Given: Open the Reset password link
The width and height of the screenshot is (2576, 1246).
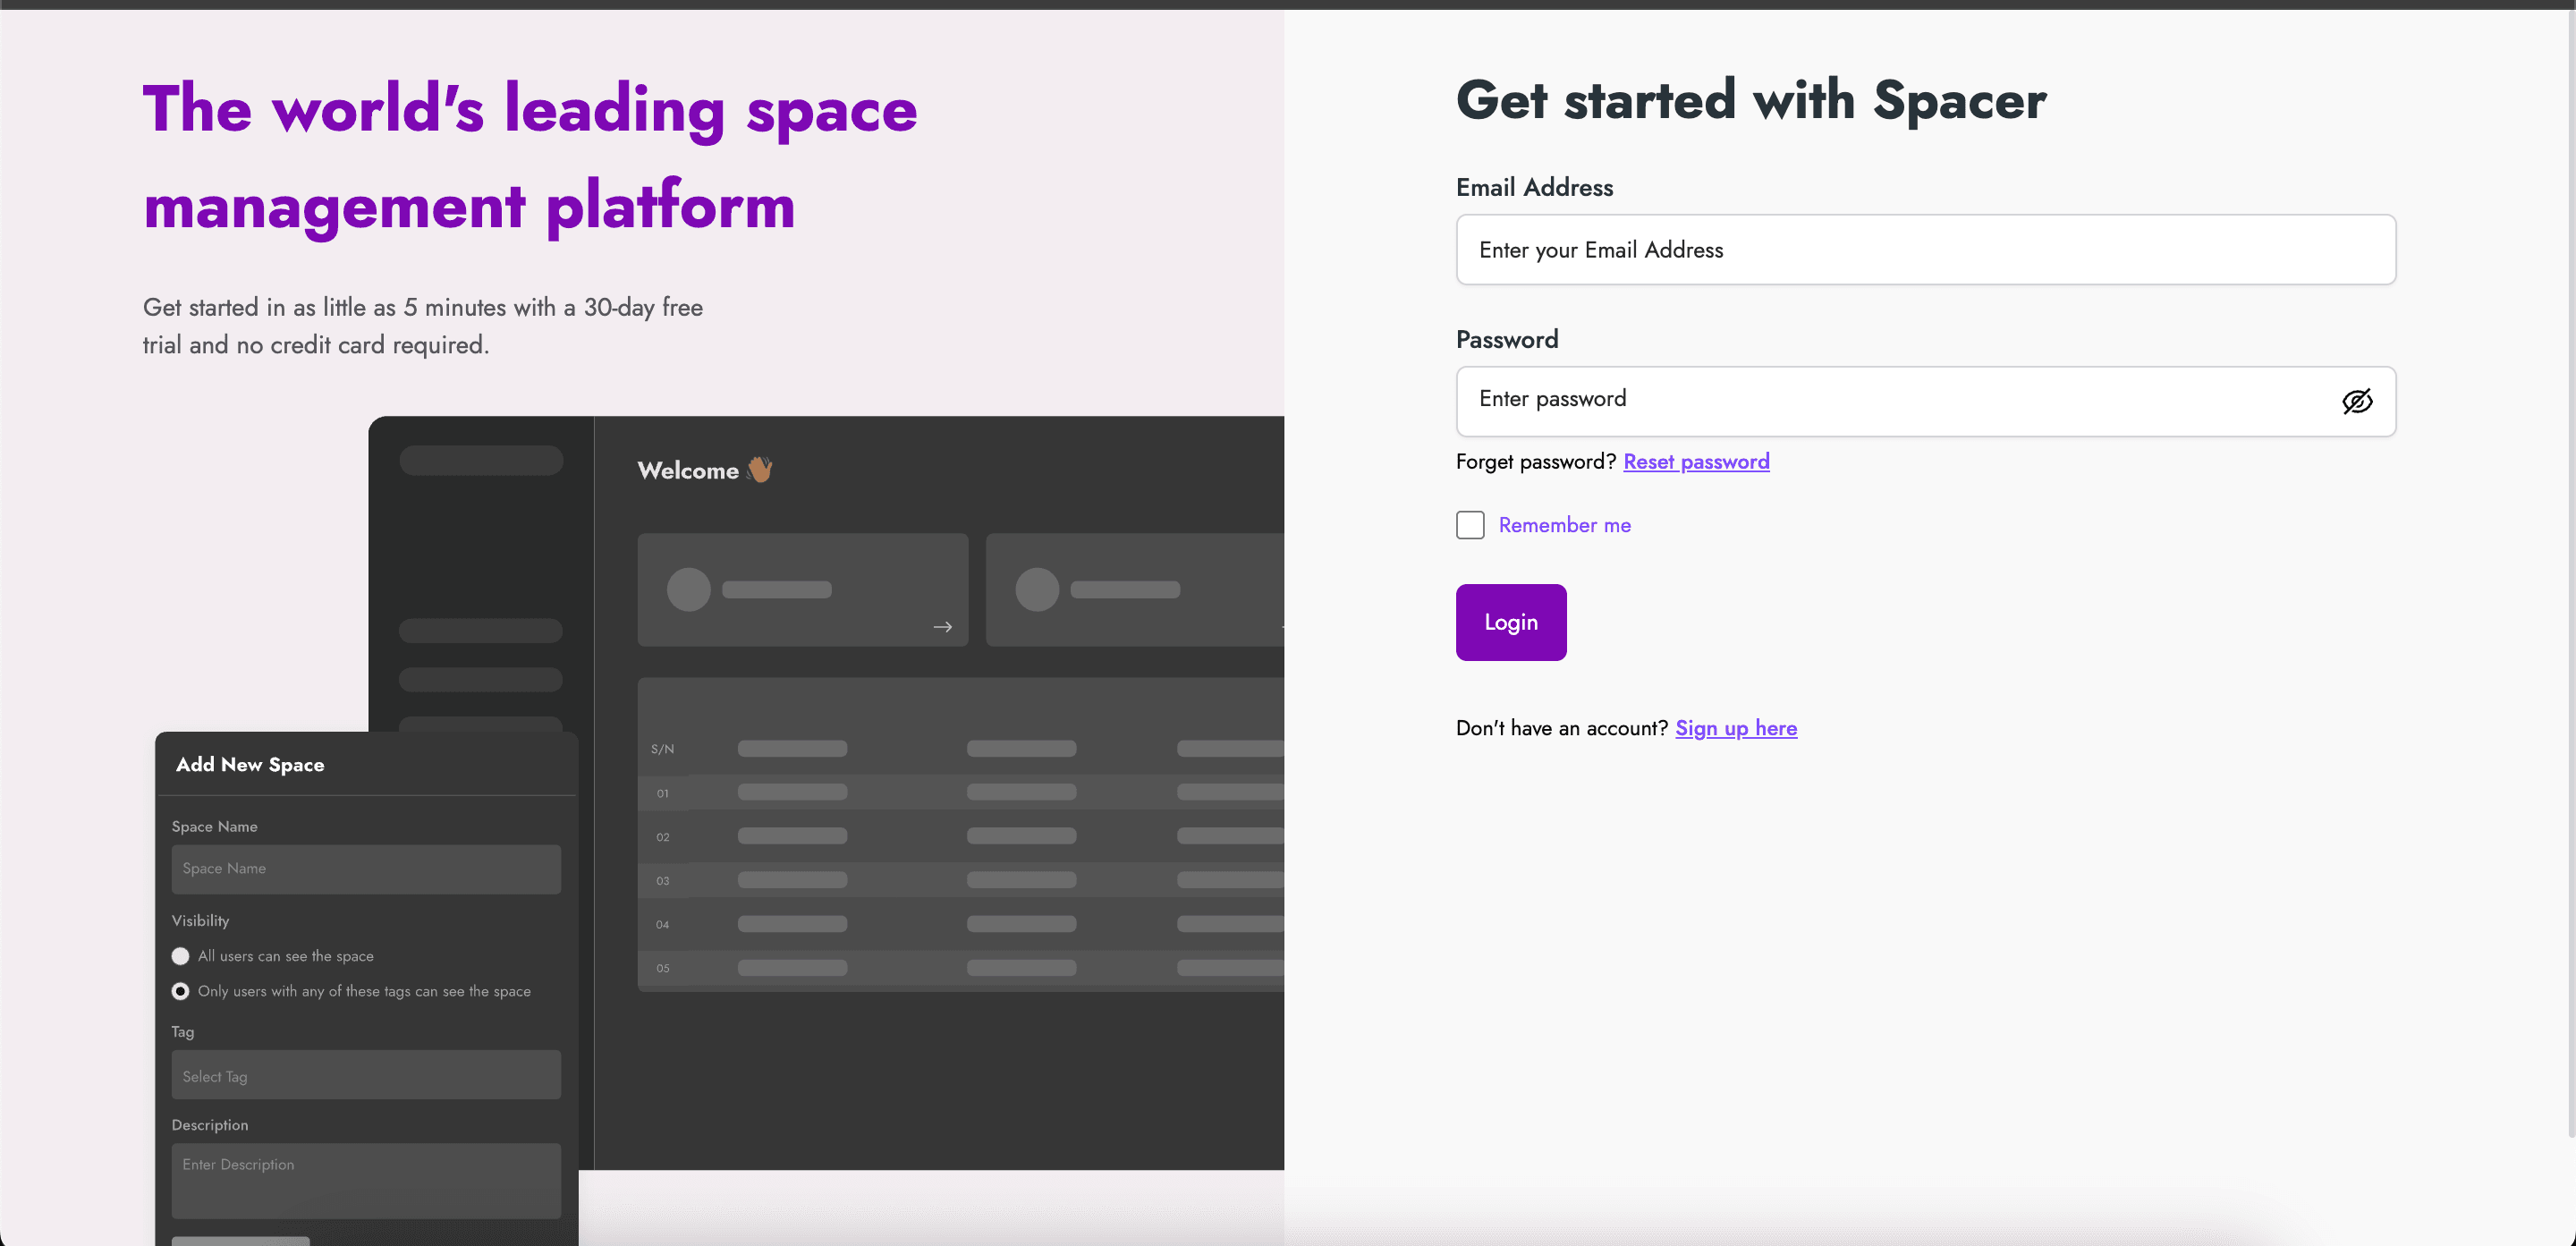Looking at the screenshot, I should coord(1696,462).
